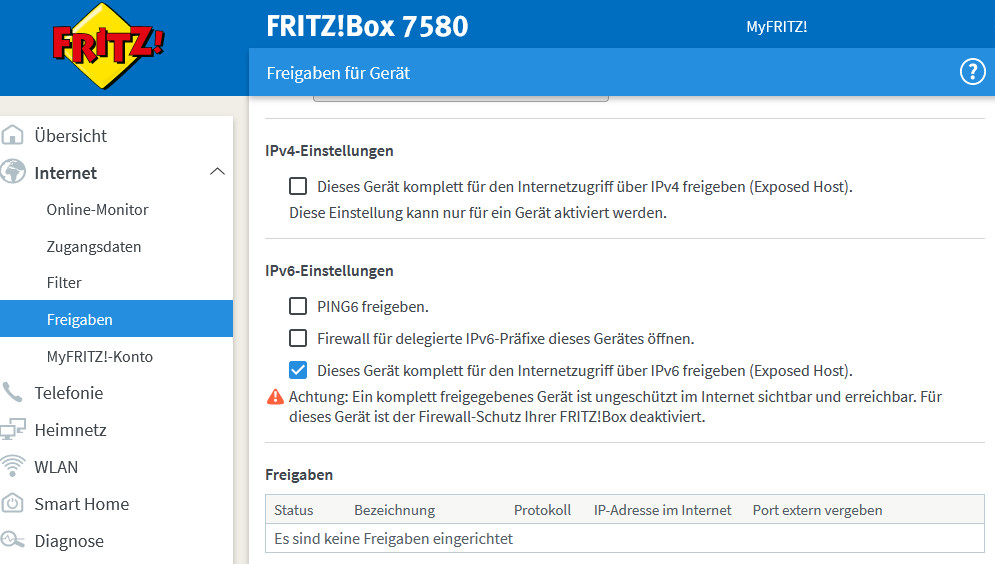Screen dimensions: 995x564
Task: Click IPv4-Einstellungen heading
Action: point(329,151)
